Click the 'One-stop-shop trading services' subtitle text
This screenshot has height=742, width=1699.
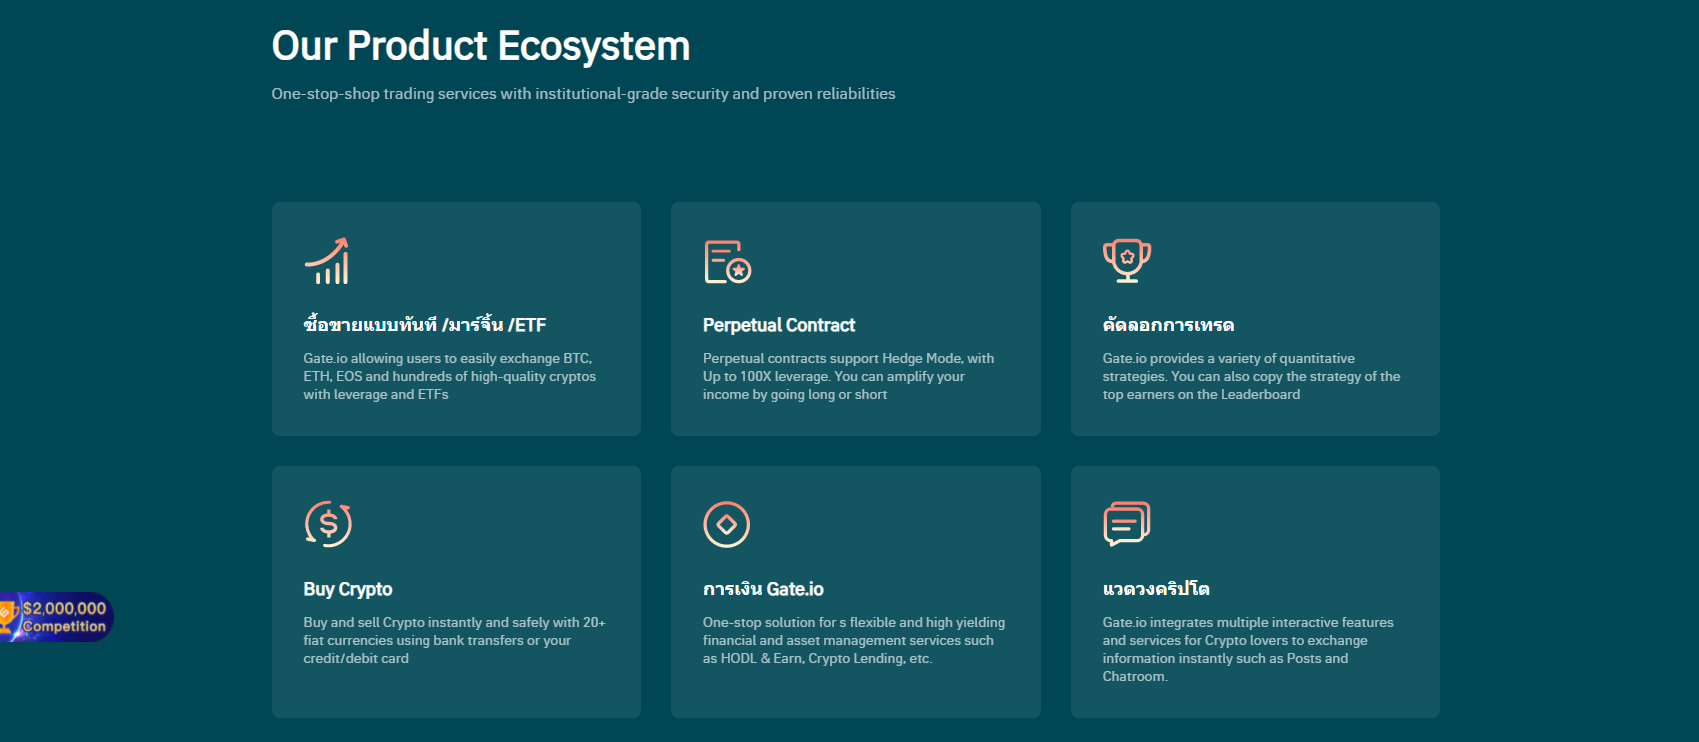pos(584,94)
